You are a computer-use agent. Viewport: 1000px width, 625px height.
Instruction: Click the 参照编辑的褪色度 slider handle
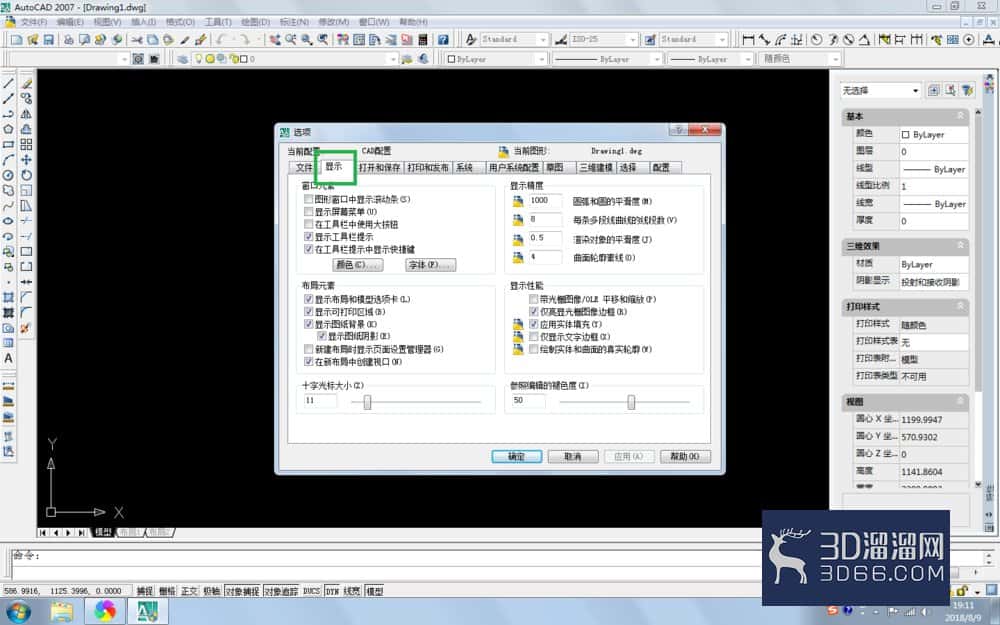(x=631, y=402)
